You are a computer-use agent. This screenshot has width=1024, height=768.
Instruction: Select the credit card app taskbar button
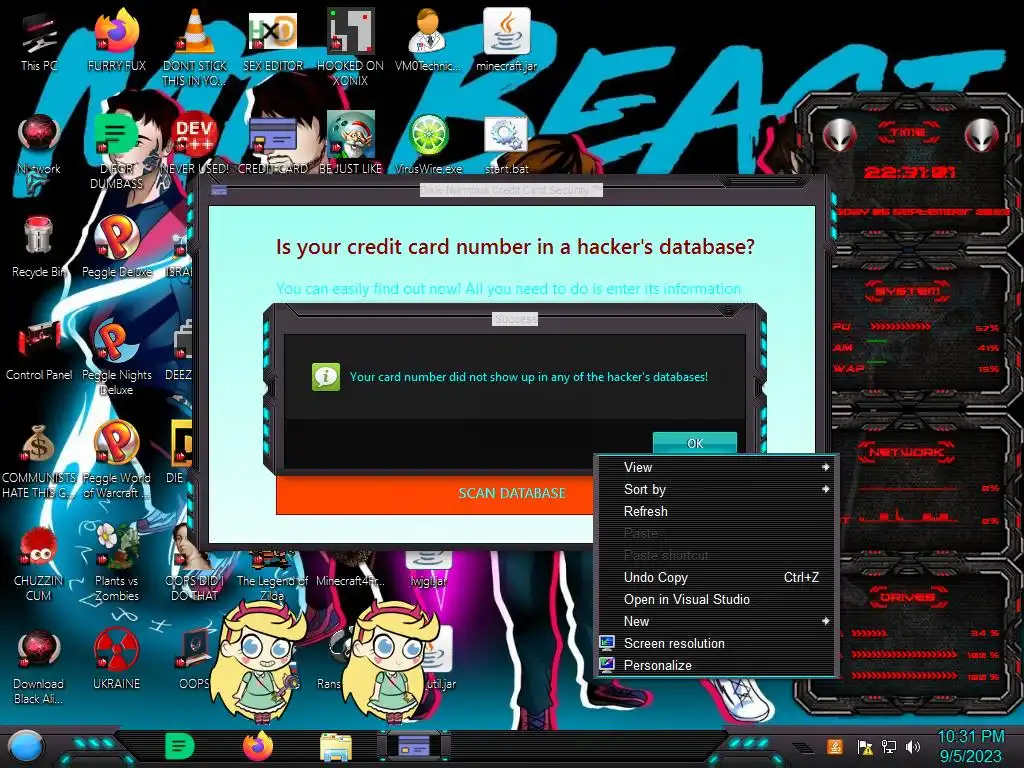point(413,746)
